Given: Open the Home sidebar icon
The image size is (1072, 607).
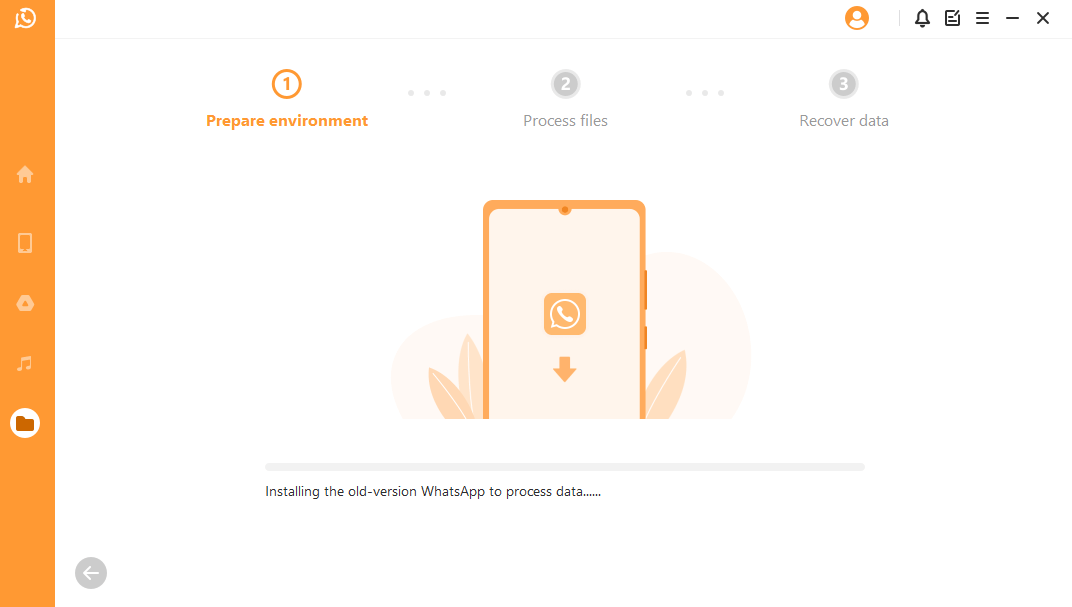Looking at the screenshot, I should (25, 174).
